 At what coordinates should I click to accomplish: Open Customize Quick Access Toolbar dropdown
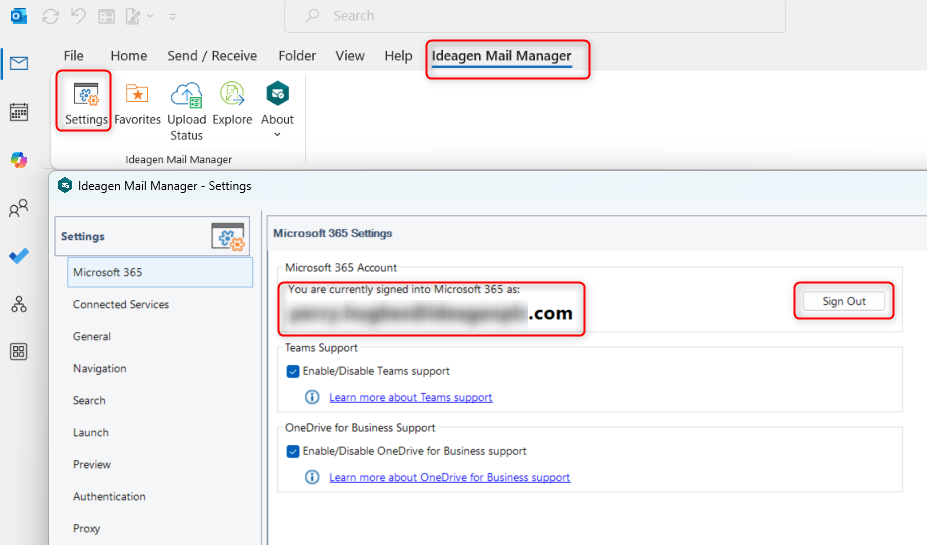click(173, 17)
